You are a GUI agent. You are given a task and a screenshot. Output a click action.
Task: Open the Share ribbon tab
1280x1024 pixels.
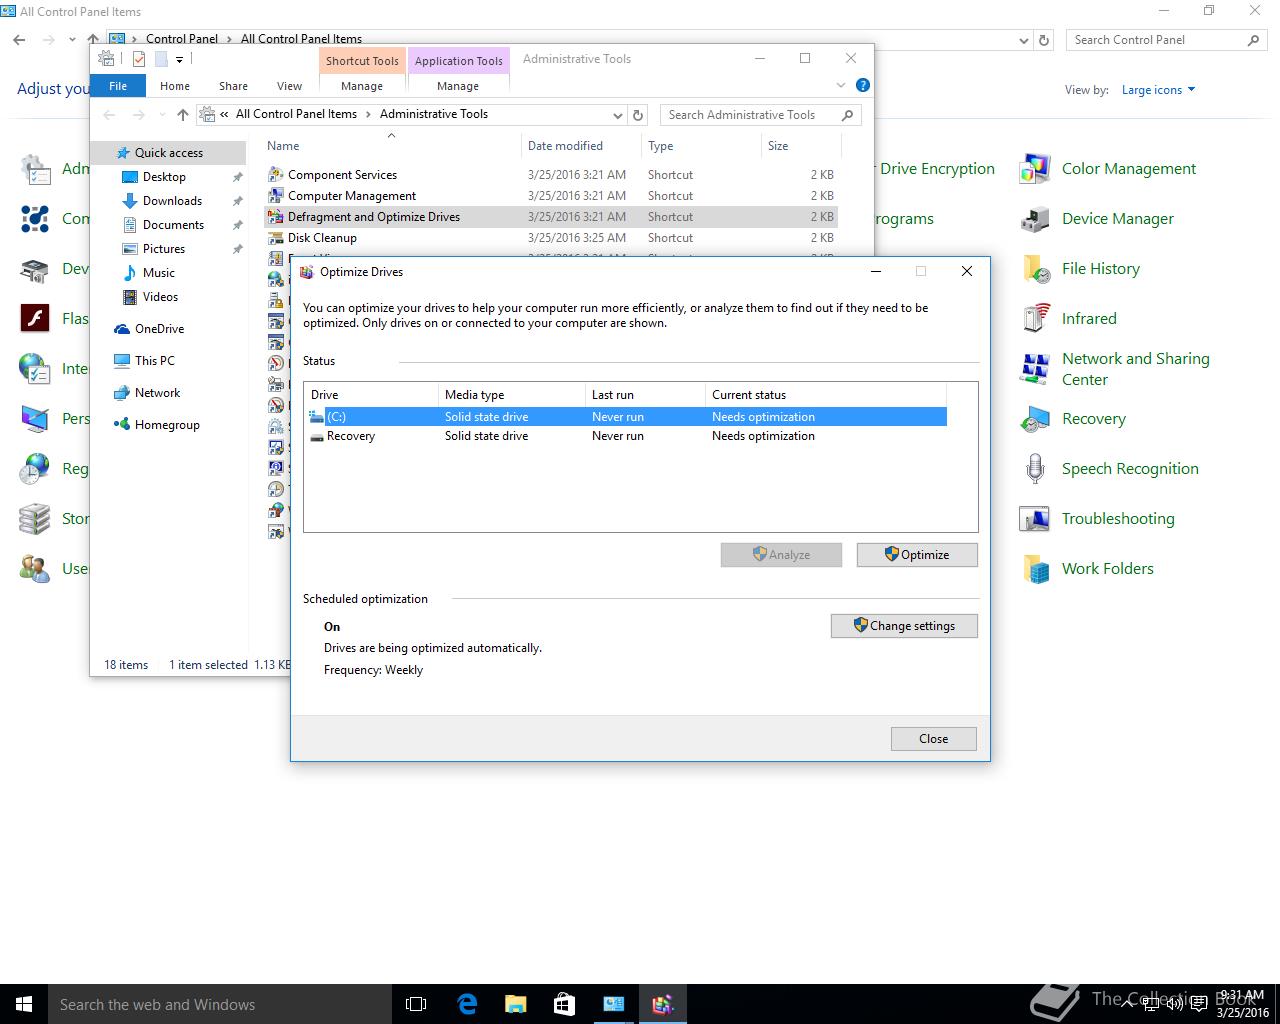click(233, 86)
